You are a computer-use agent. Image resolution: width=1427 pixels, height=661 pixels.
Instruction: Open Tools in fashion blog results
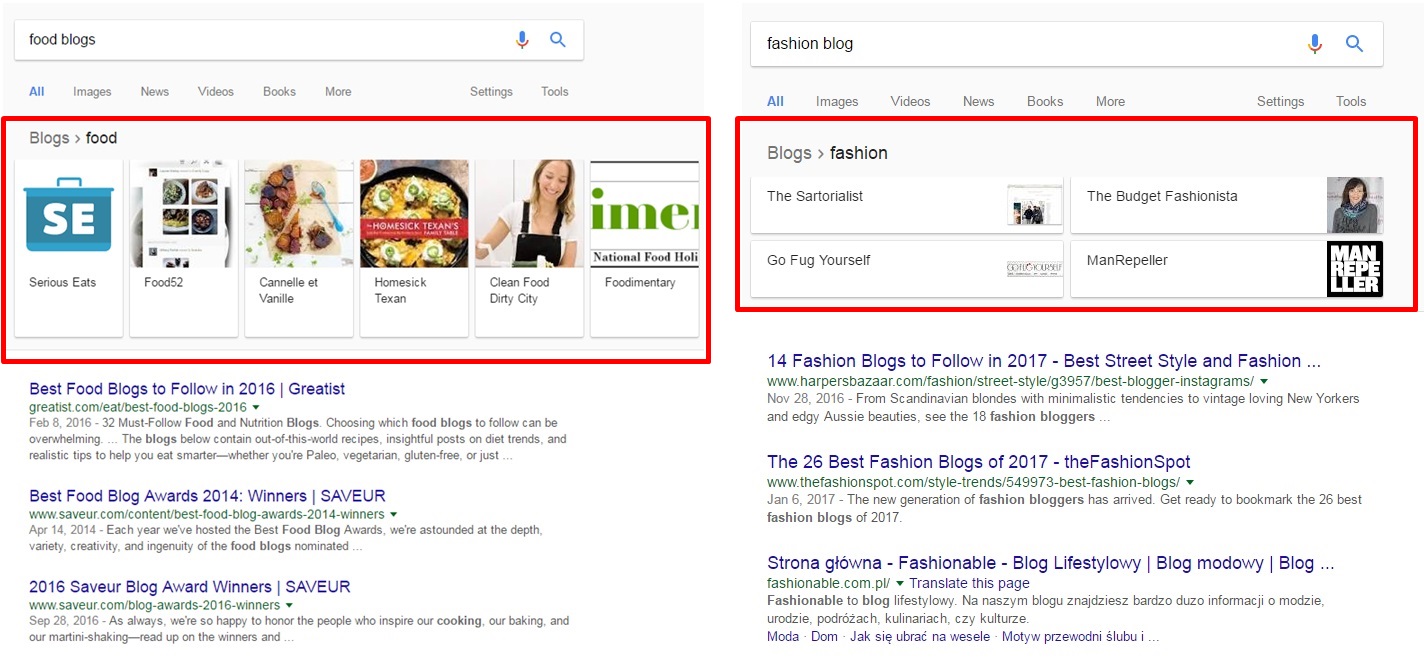pyautogui.click(x=1351, y=101)
